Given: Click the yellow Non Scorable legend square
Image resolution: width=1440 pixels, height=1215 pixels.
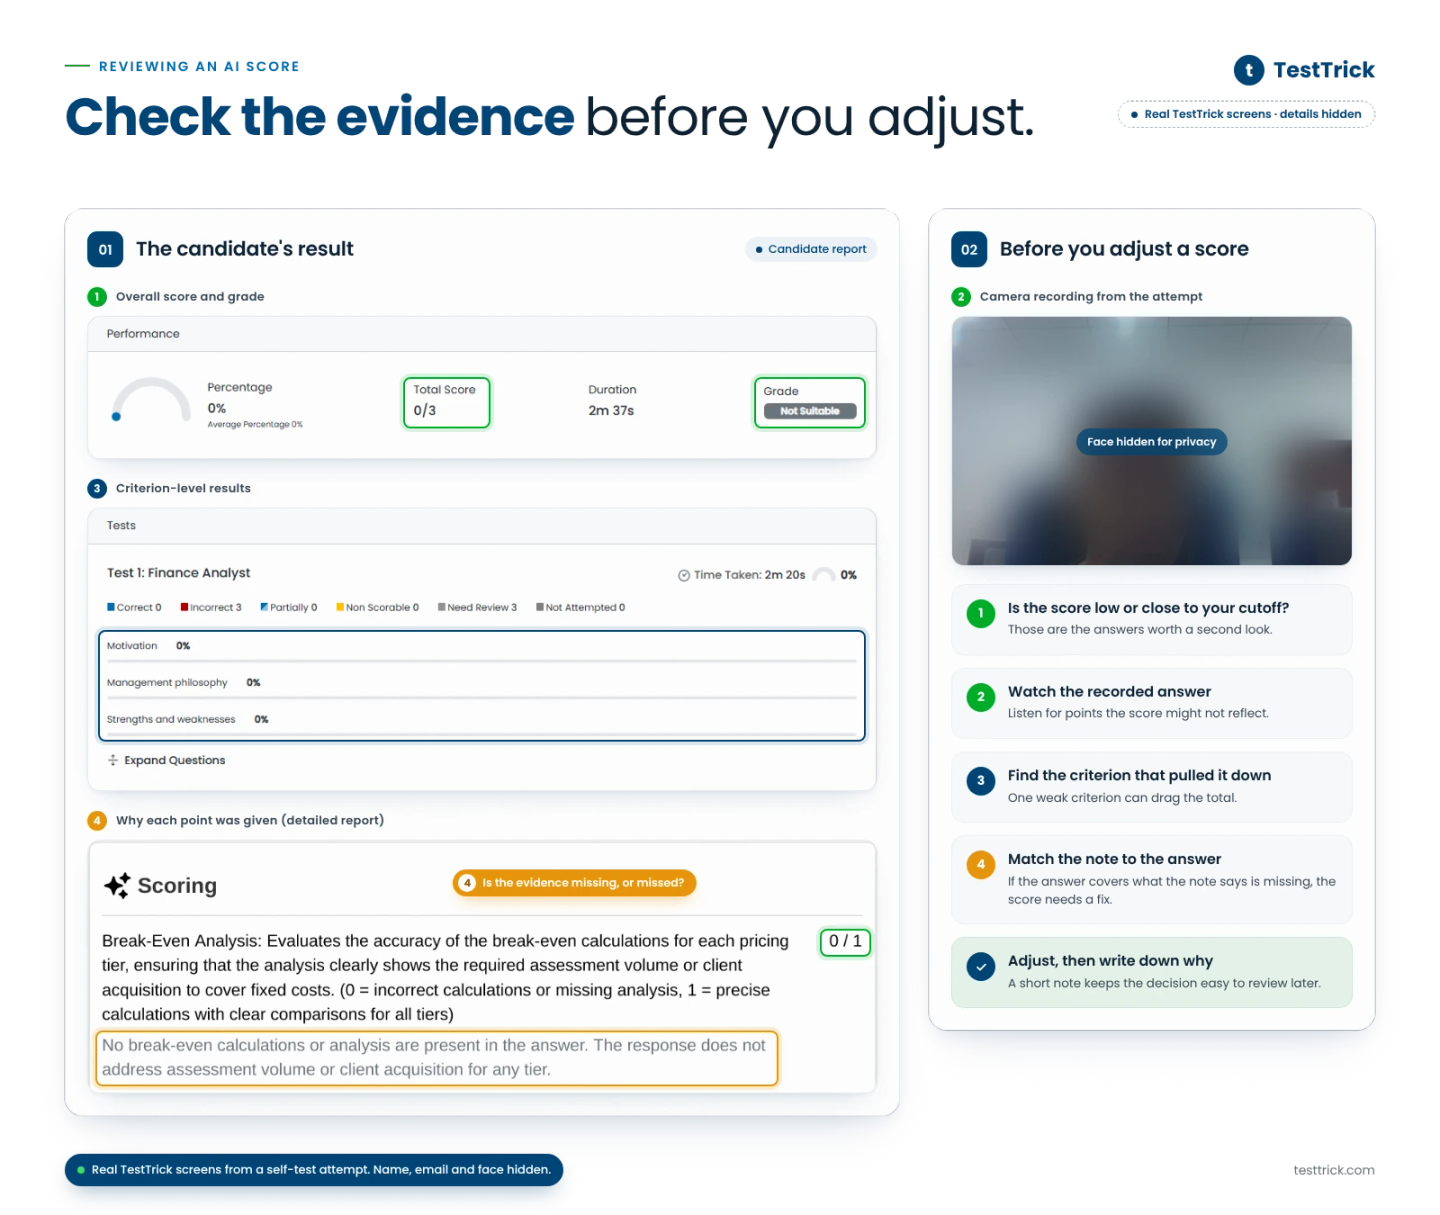Looking at the screenshot, I should 340,607.
